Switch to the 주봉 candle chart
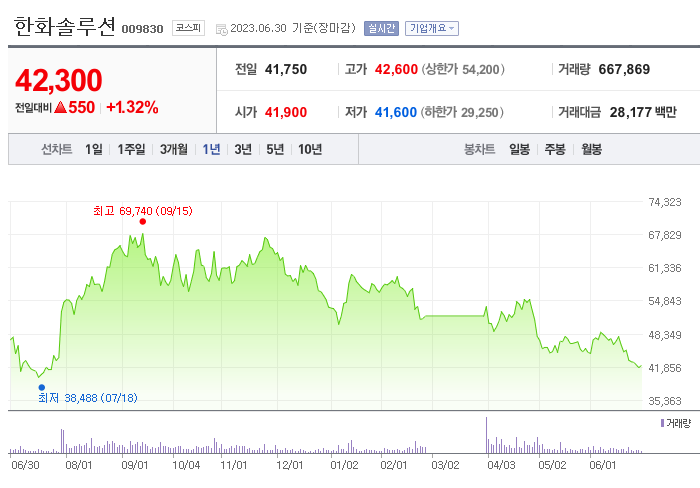Viewport: 700px width, 488px height. click(555, 149)
